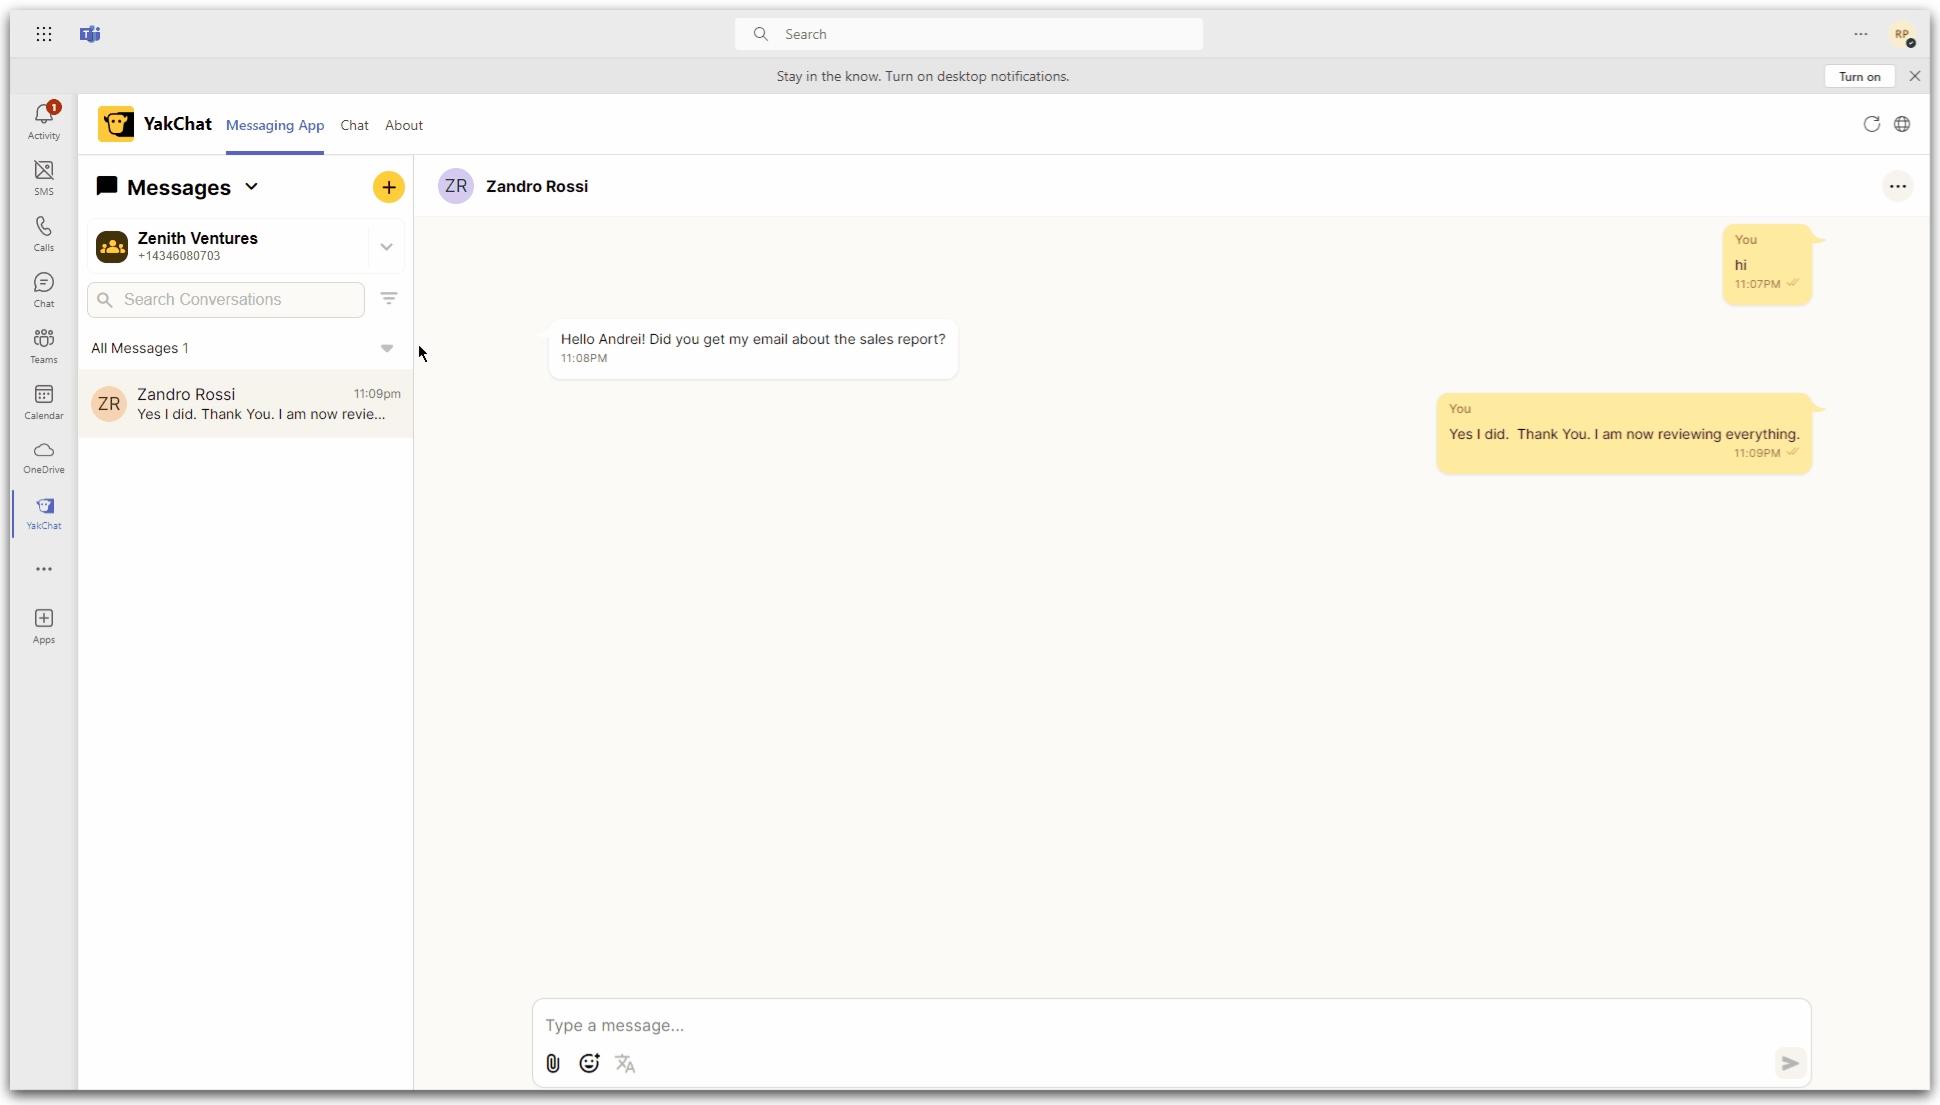Open app in browser globe icon
Image resolution: width=1940 pixels, height=1105 pixels.
tap(1902, 124)
